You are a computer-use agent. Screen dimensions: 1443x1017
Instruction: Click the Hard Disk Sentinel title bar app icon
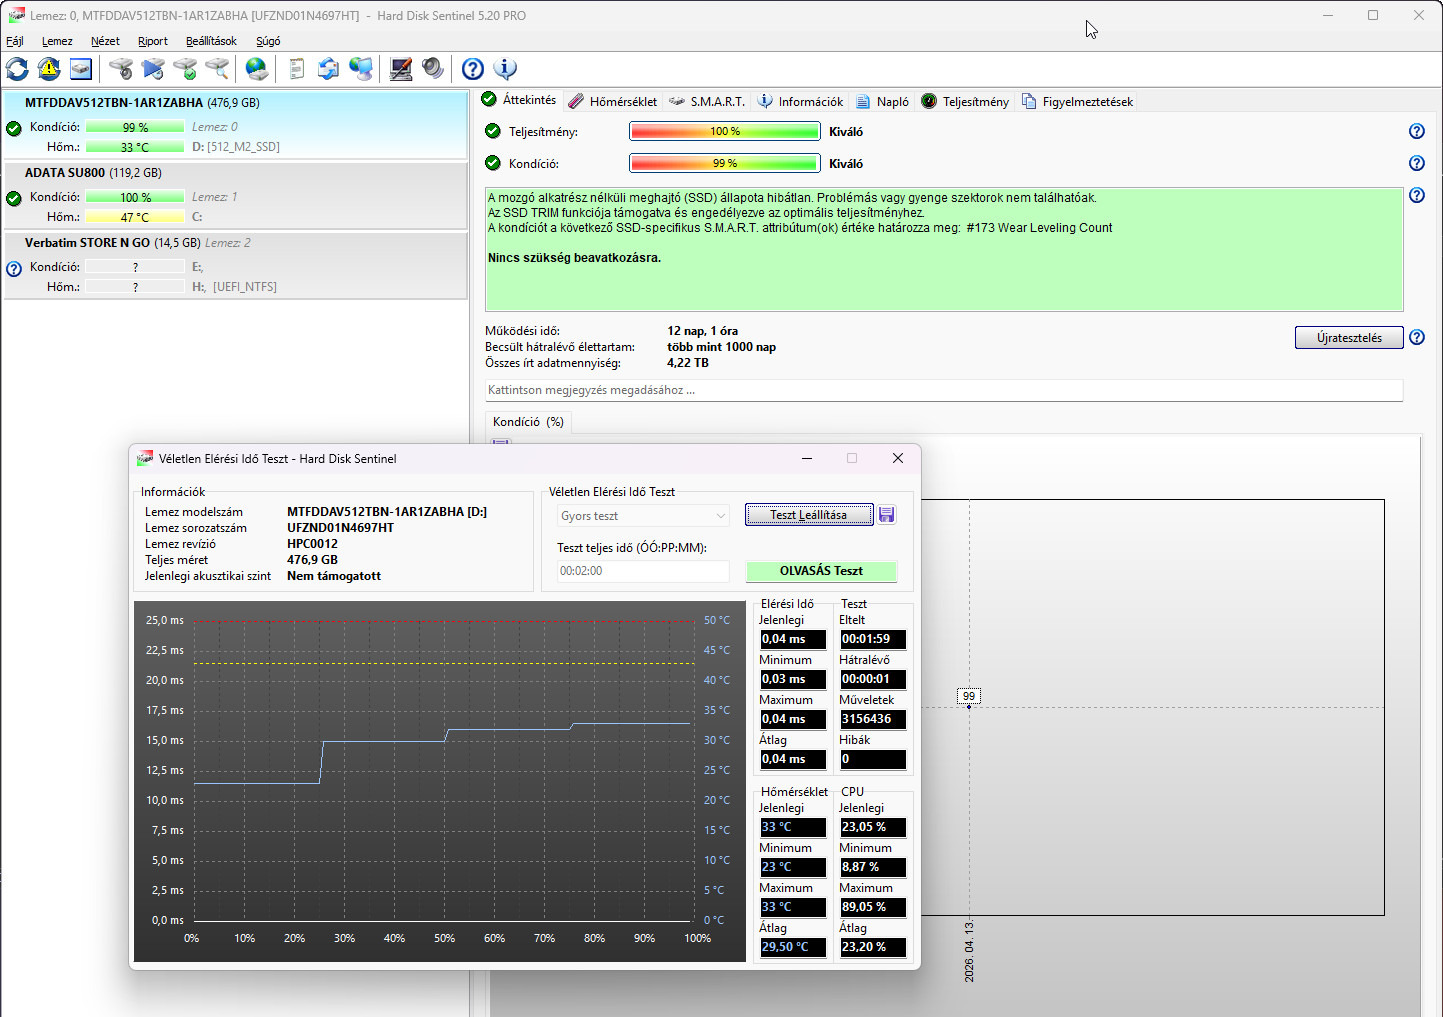[x=16, y=15]
